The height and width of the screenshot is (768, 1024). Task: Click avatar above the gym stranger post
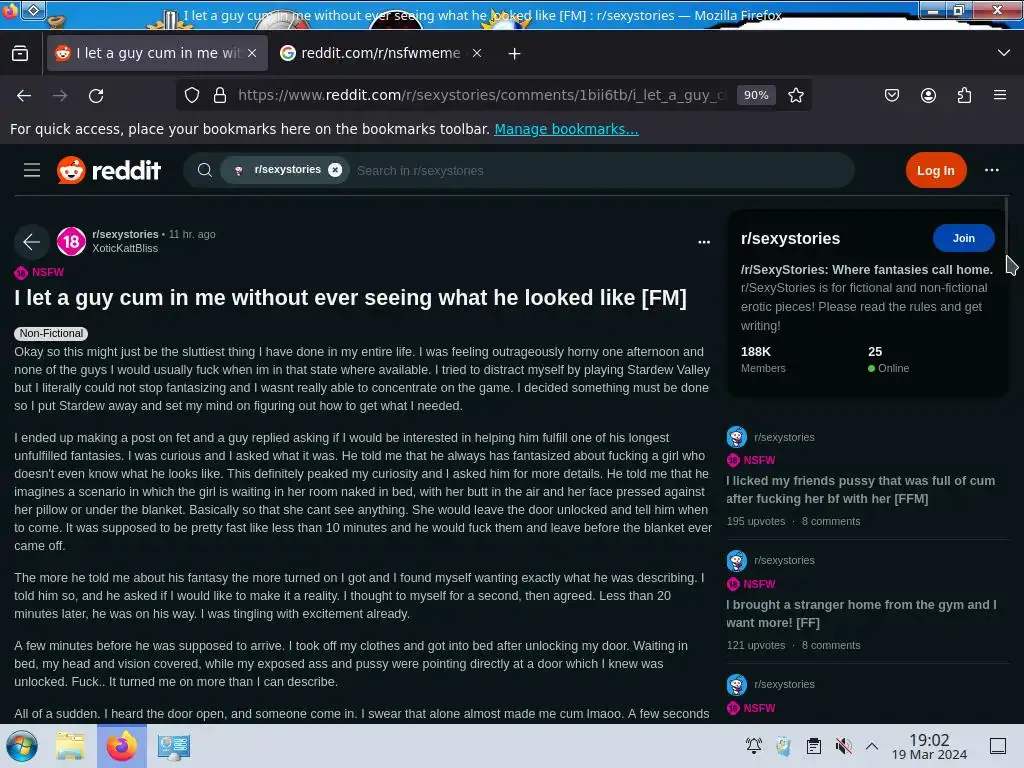[737, 560]
